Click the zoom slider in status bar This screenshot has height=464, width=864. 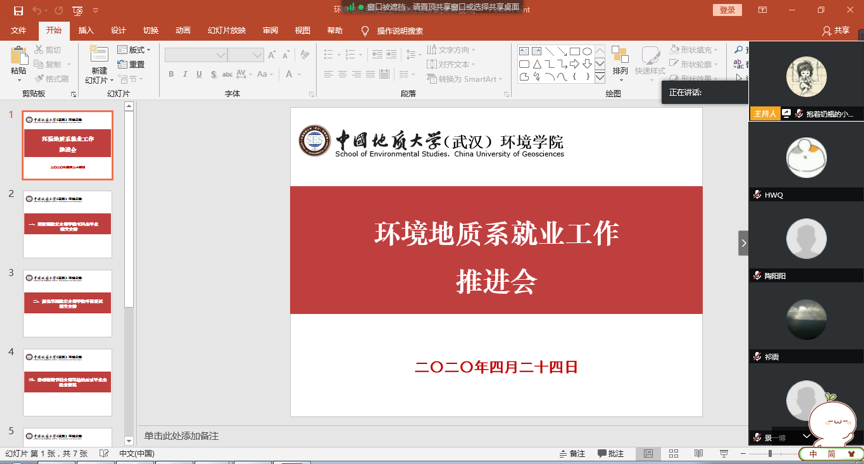tap(770, 454)
